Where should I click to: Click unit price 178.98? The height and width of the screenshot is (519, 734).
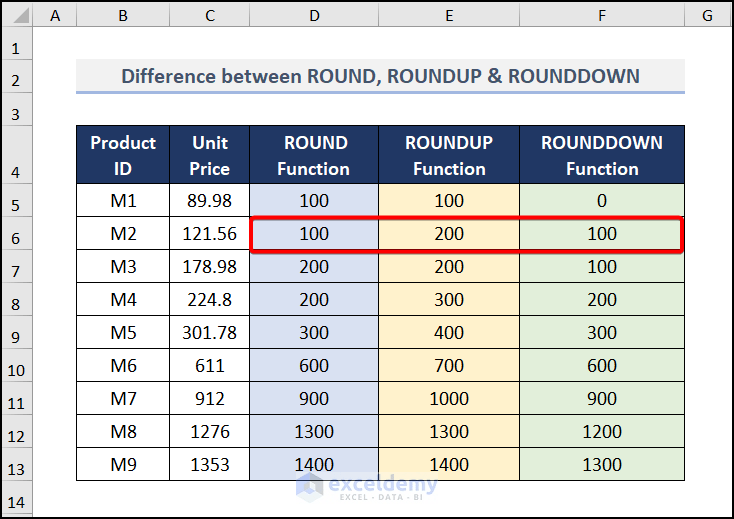coord(210,266)
